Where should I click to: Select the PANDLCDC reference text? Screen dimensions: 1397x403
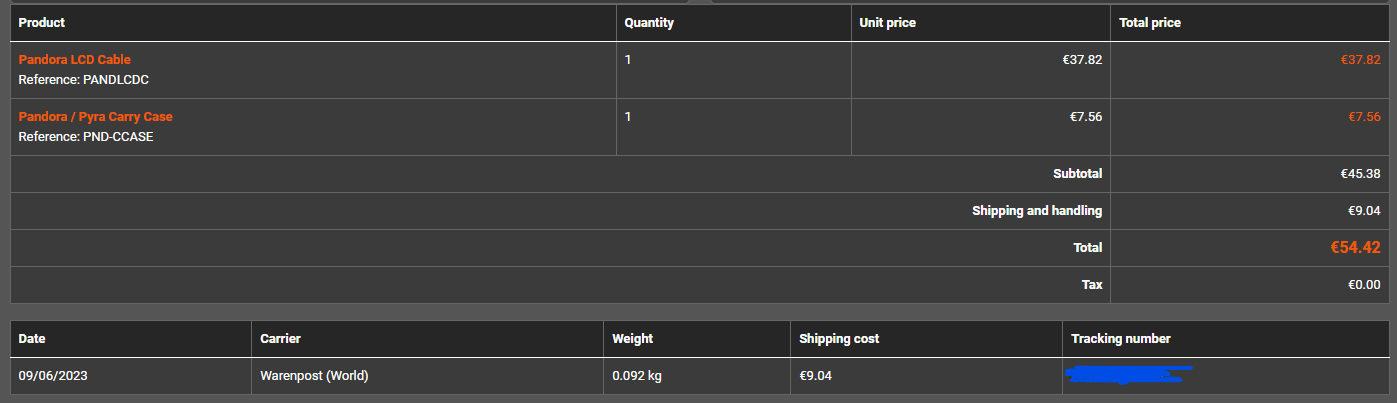(x=116, y=80)
